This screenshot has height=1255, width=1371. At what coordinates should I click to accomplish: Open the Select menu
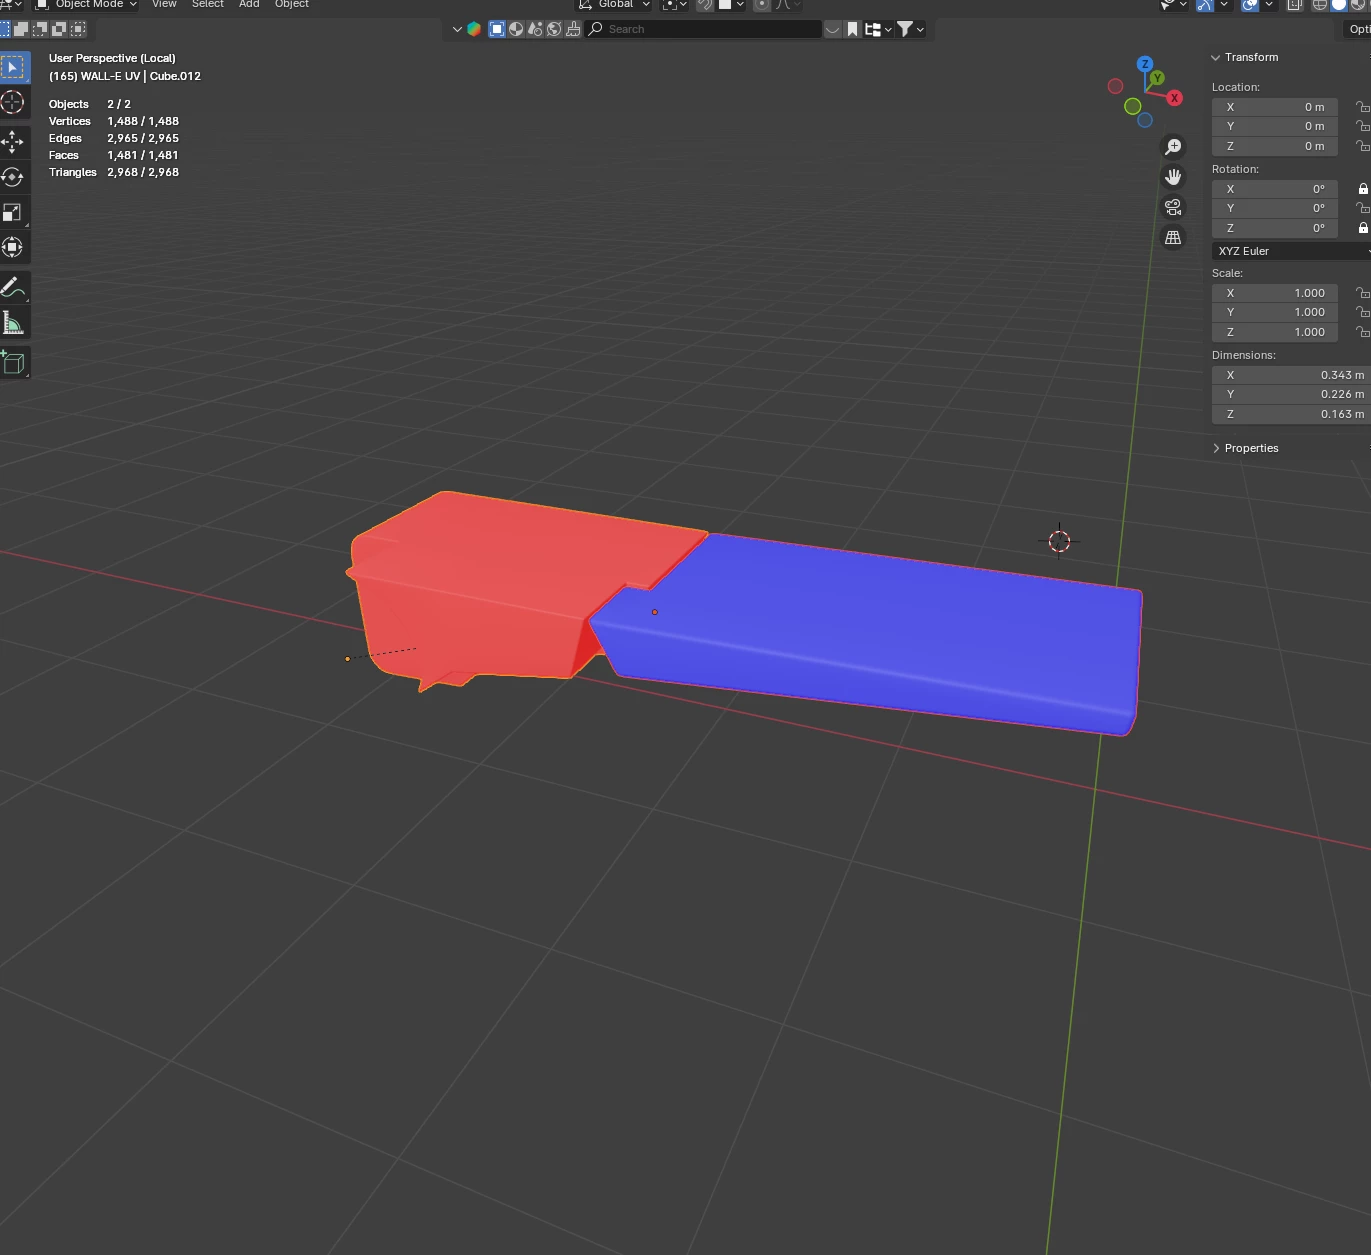click(208, 5)
